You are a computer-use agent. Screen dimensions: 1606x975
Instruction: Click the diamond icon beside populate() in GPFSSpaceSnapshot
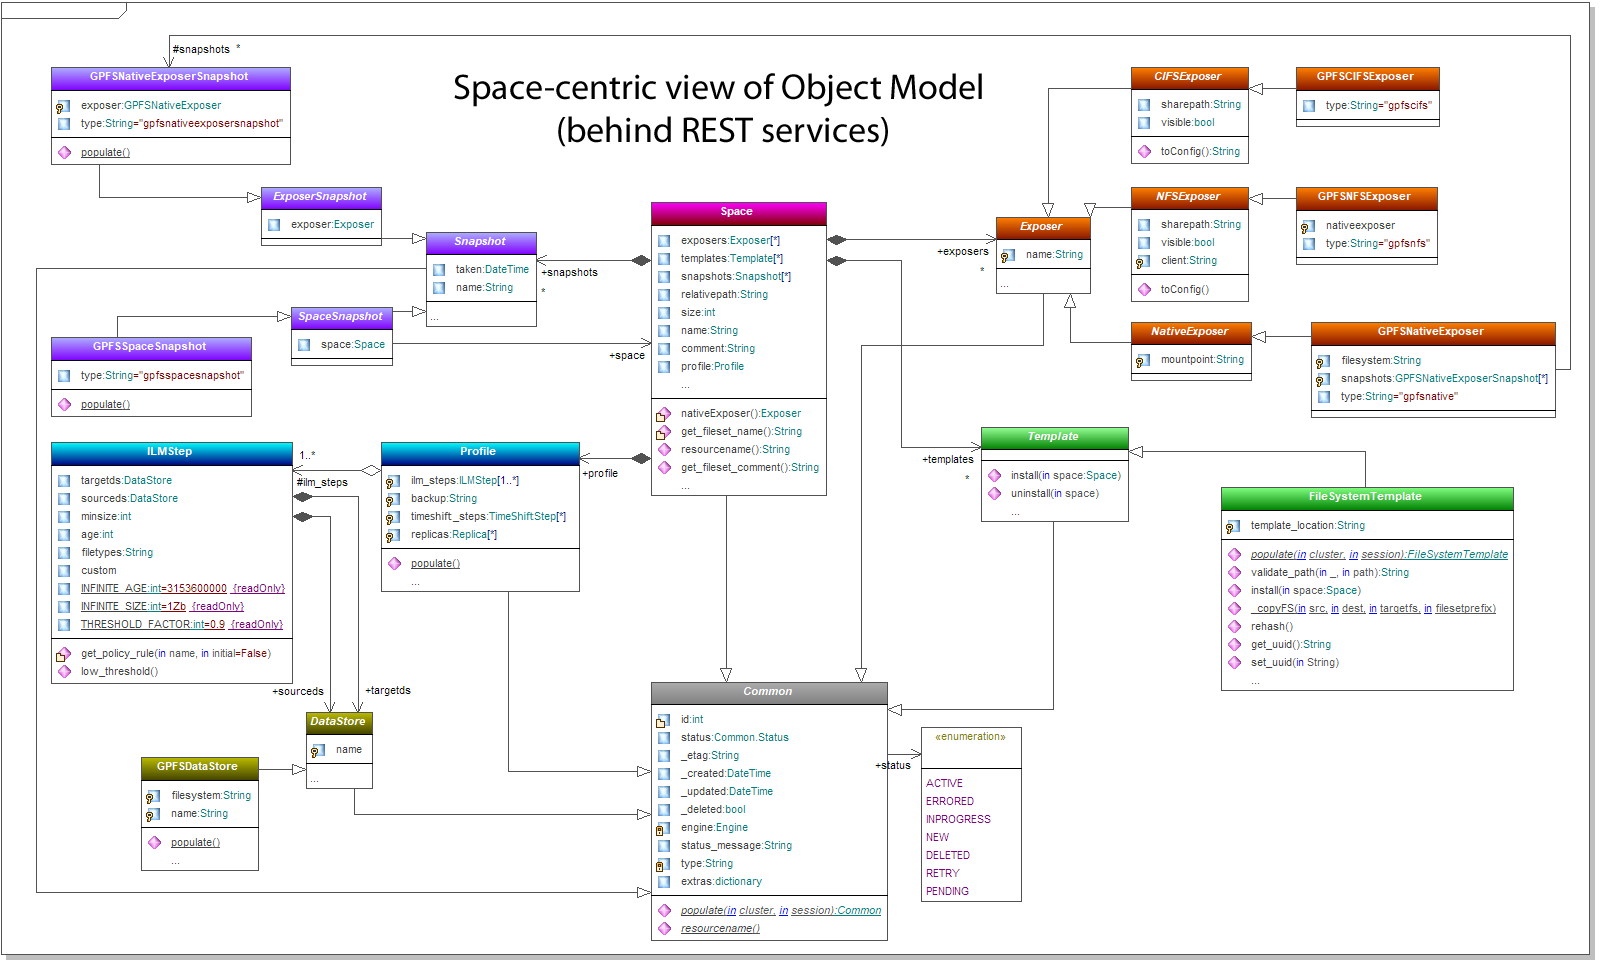64,404
